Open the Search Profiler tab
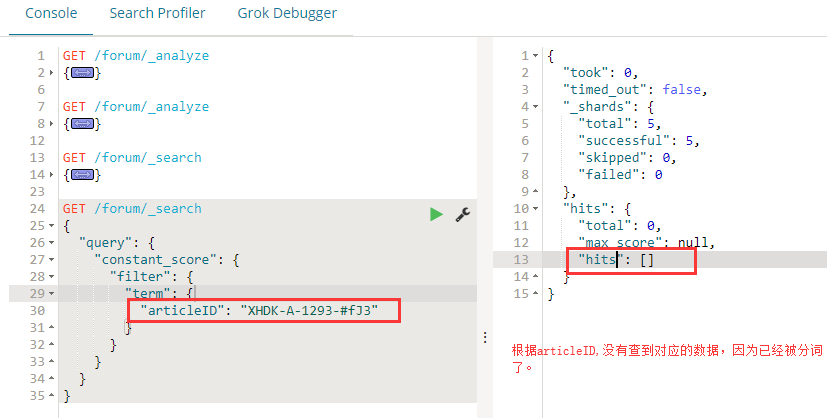 click(157, 13)
